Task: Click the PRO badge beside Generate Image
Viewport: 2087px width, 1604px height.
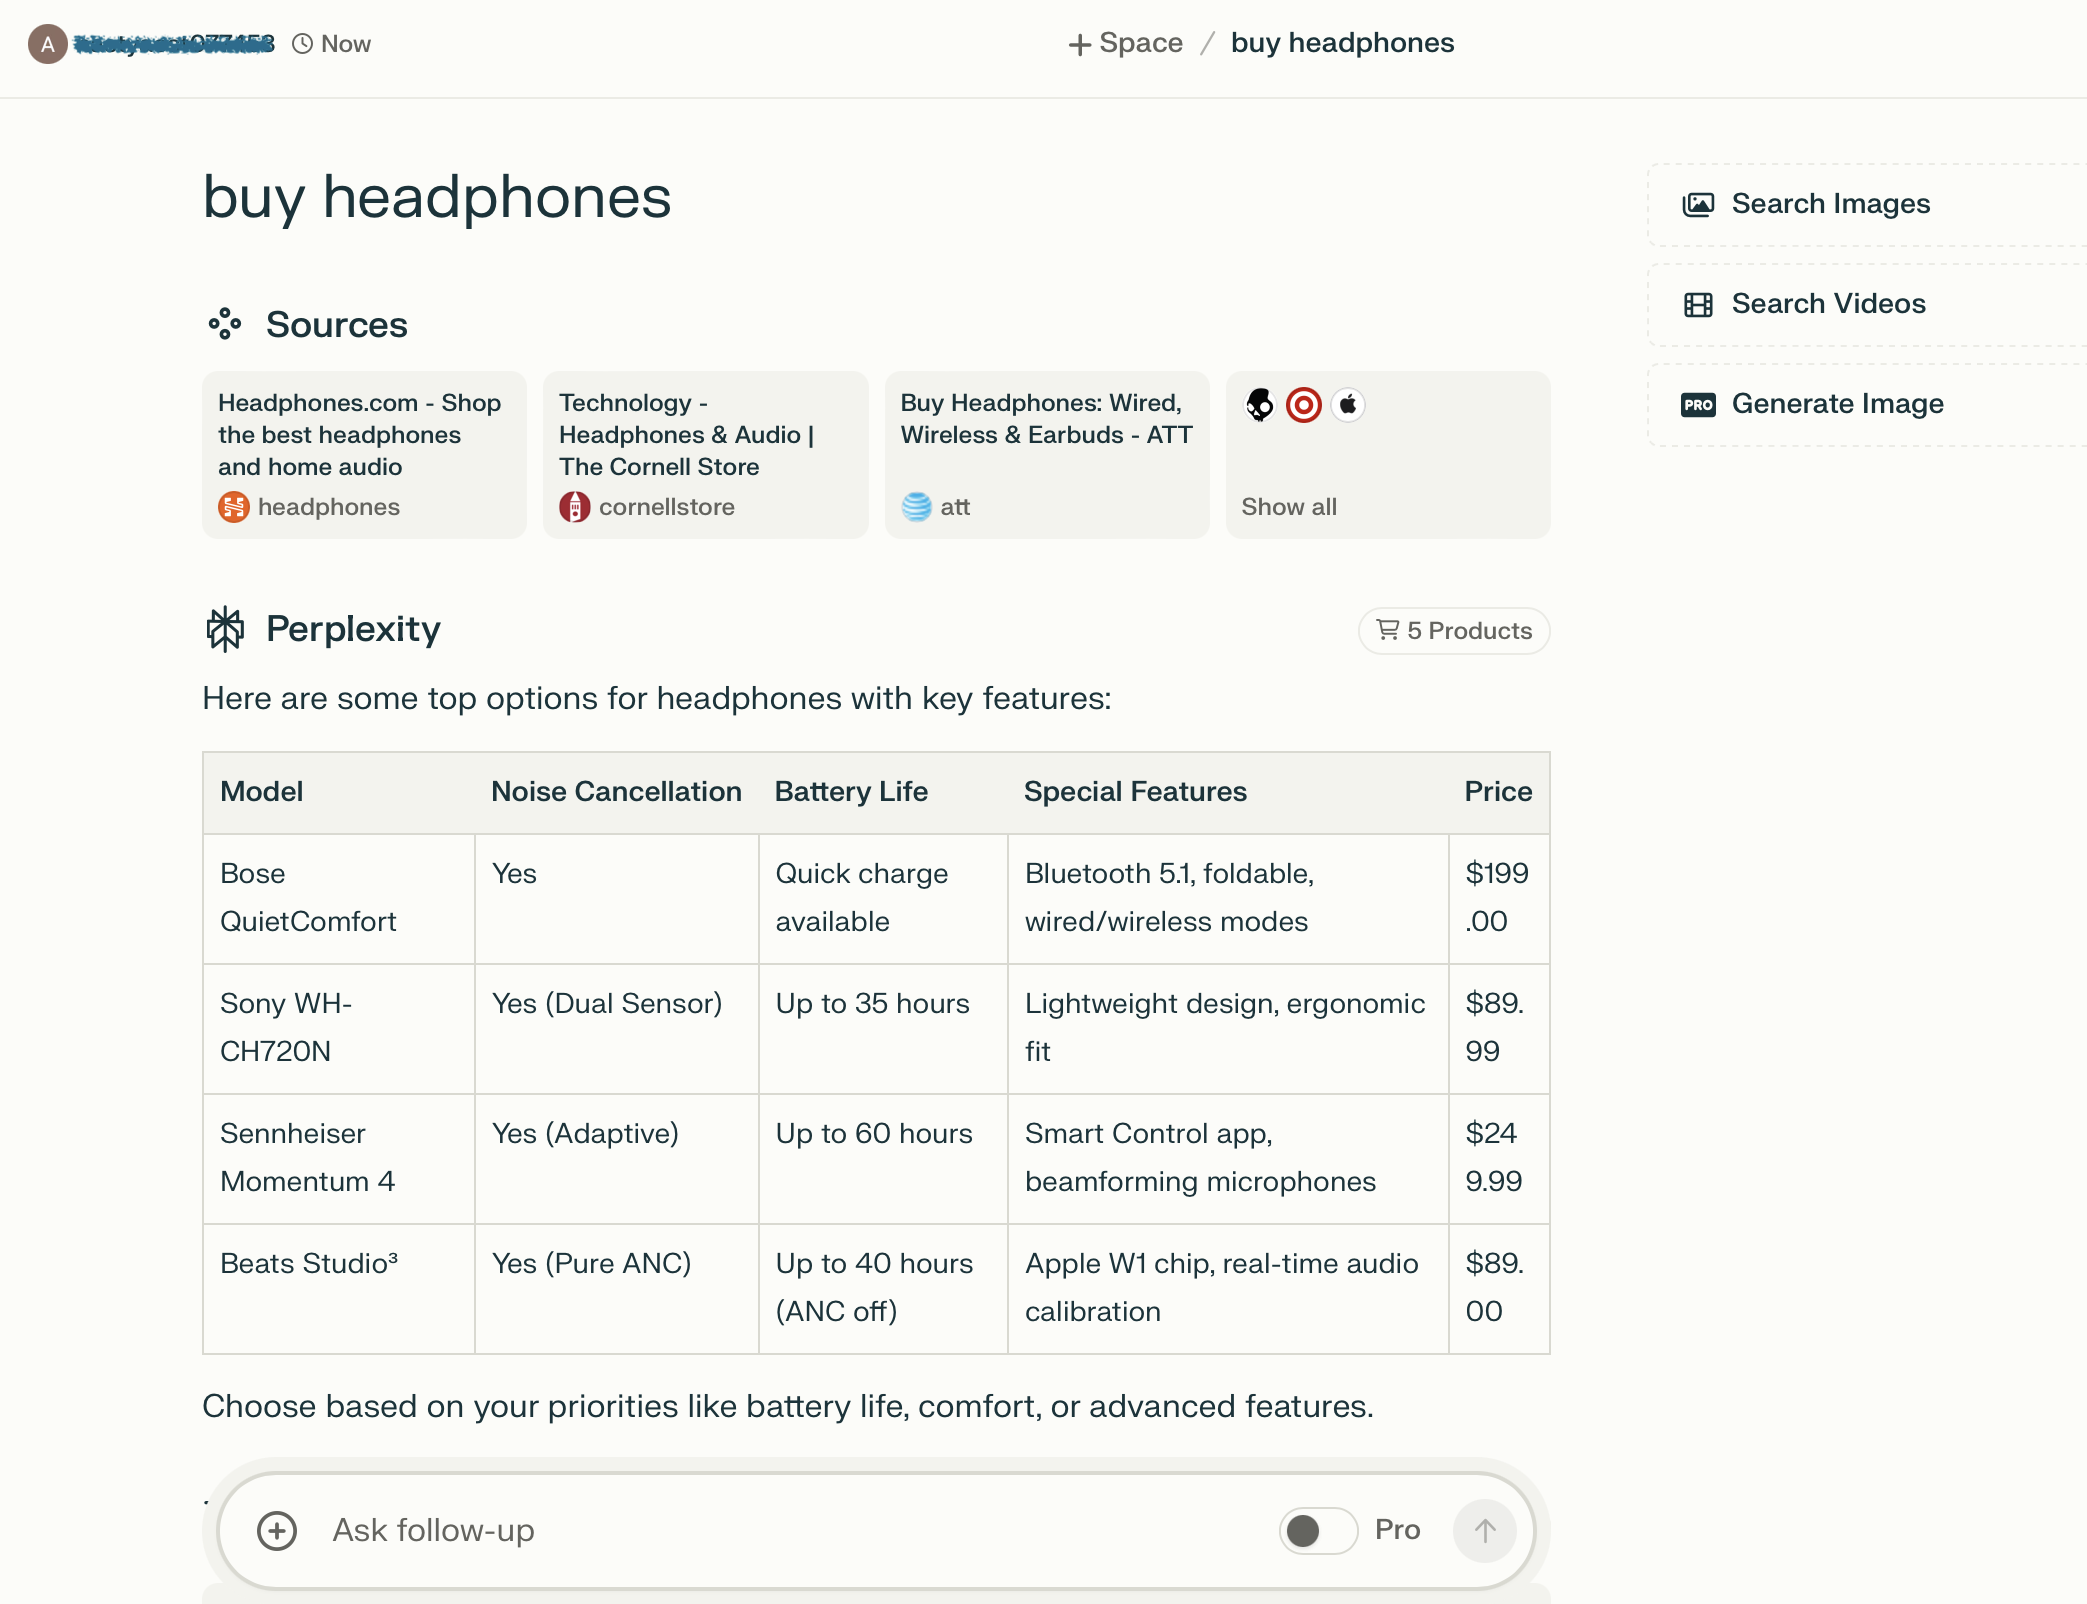Action: [1698, 405]
